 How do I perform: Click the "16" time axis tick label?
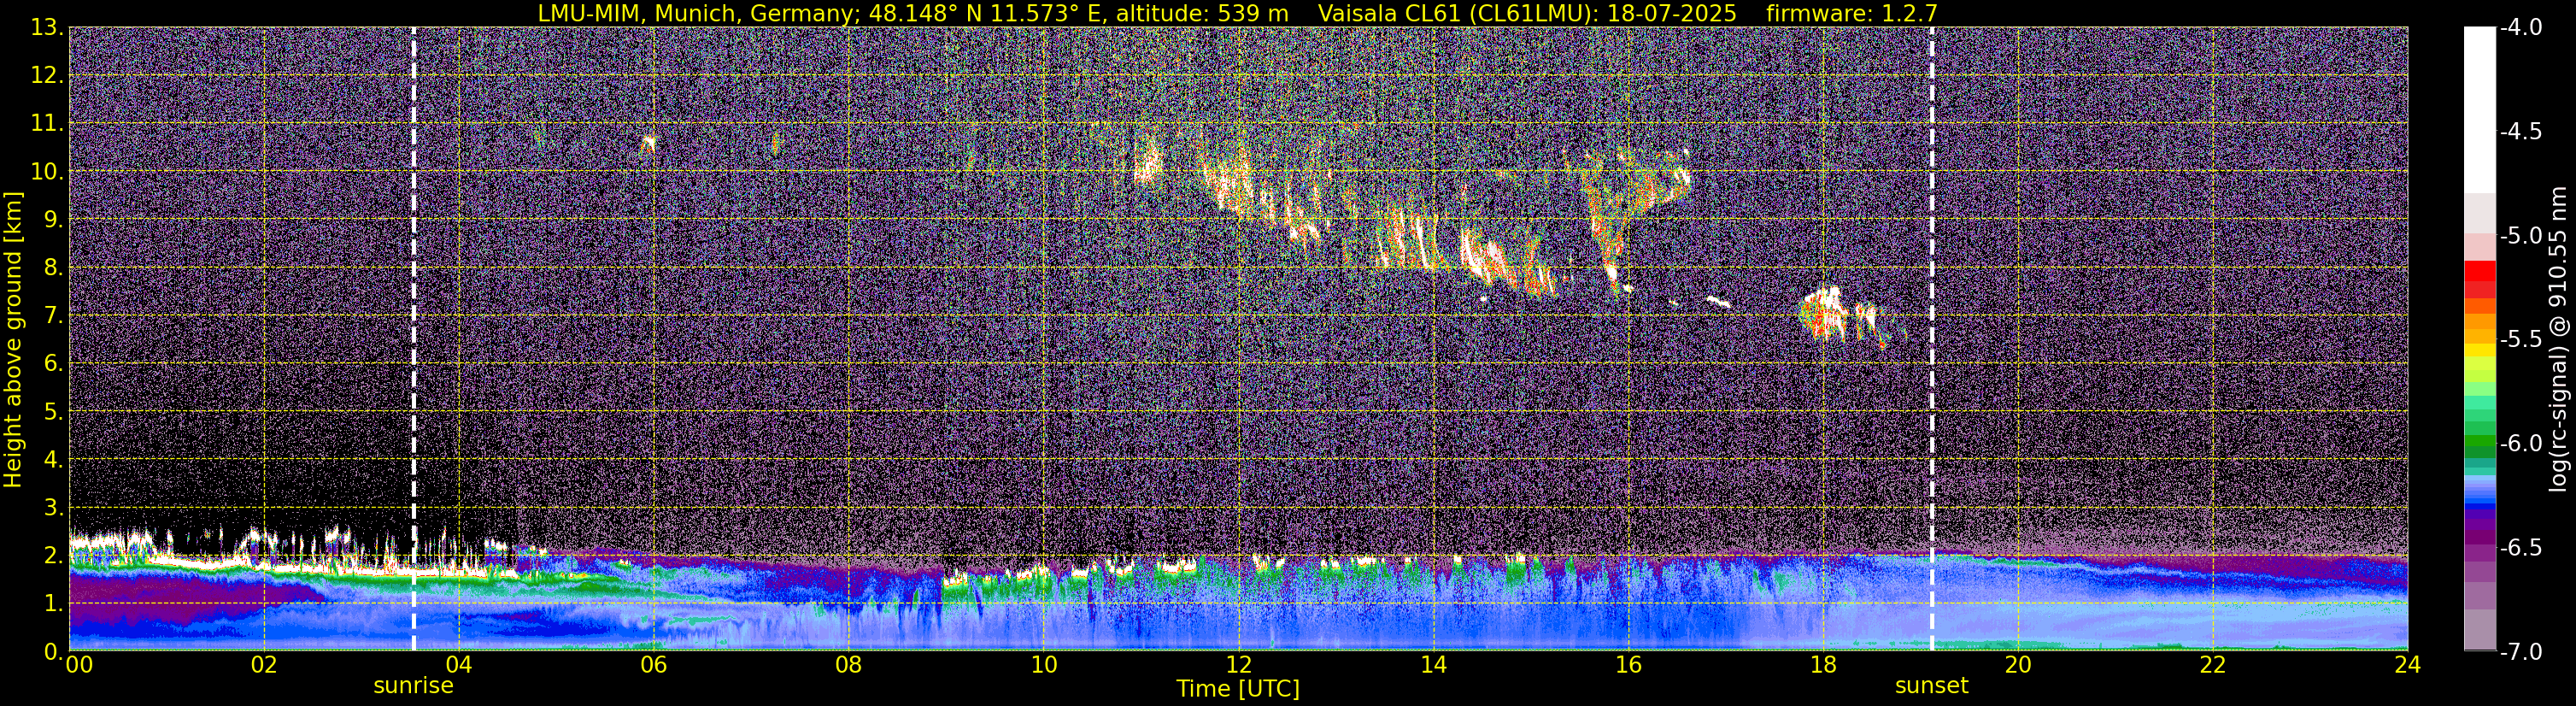[x=1628, y=665]
